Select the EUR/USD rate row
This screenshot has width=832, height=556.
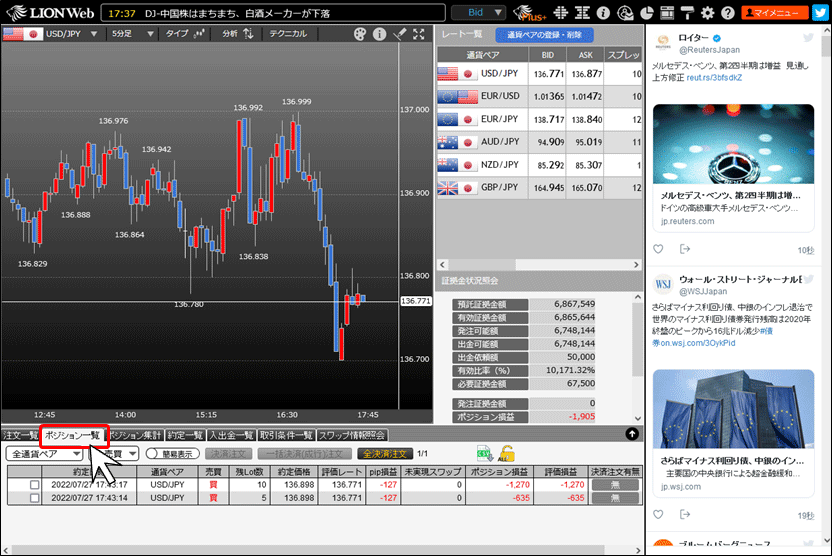pyautogui.click(x=539, y=96)
